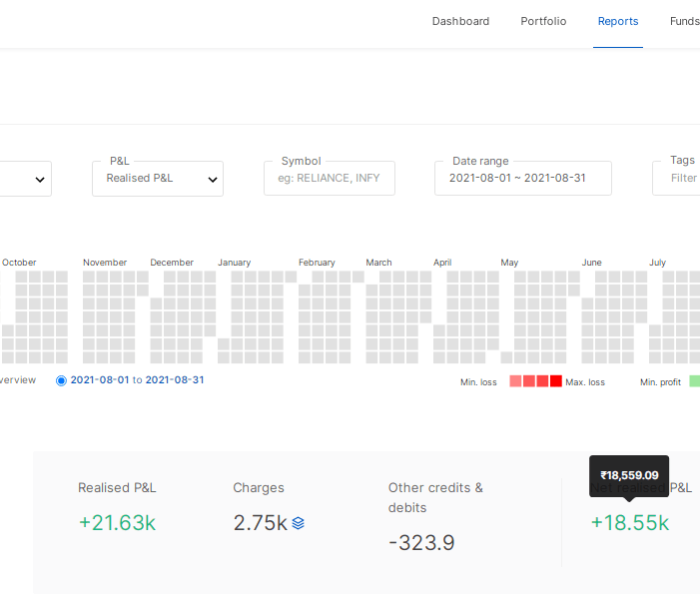Click the Max. loss darkest red swatch

(556, 381)
